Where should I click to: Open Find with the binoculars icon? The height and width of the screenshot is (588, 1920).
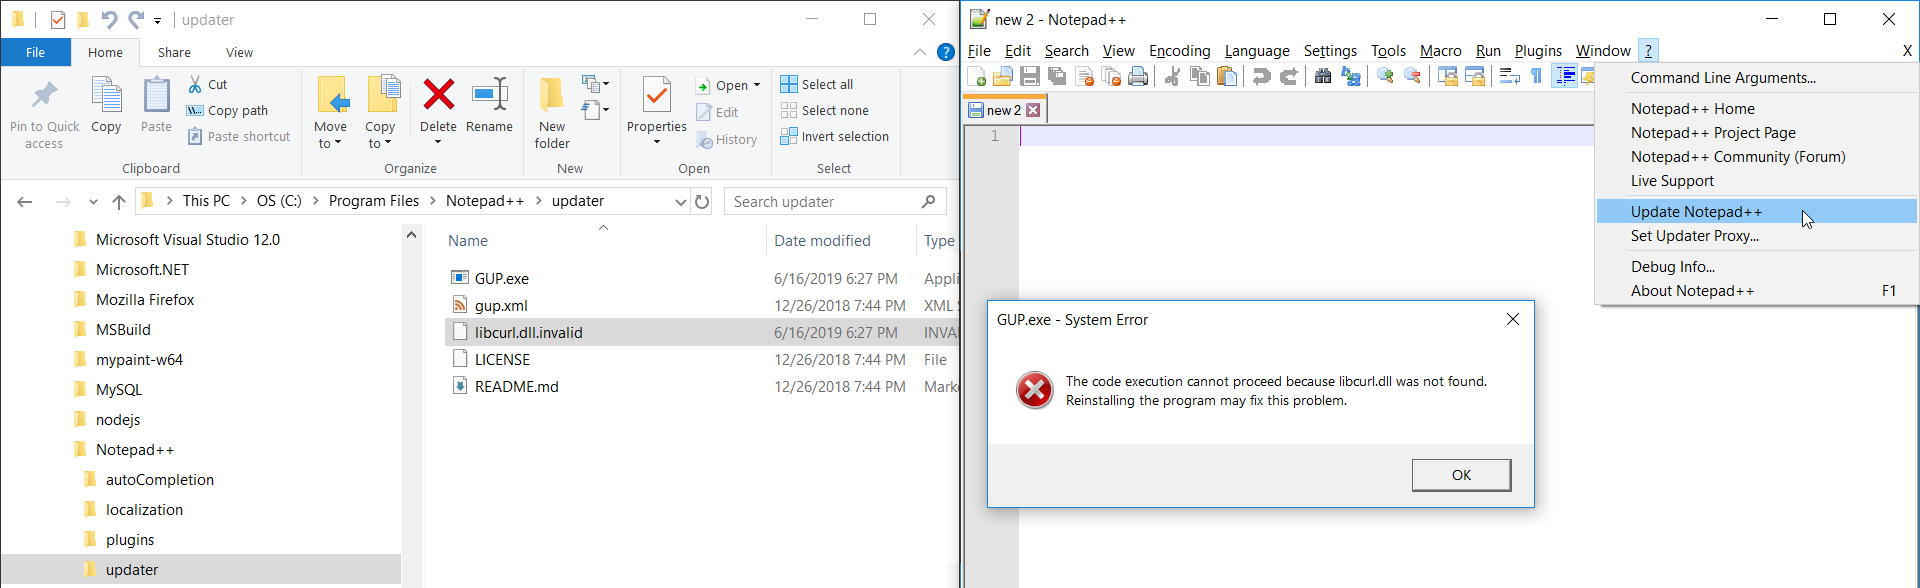tap(1323, 76)
